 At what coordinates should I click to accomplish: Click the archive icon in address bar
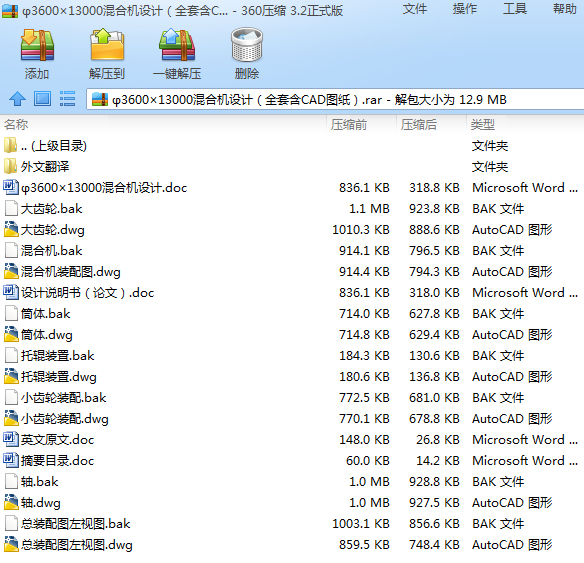tap(100, 99)
